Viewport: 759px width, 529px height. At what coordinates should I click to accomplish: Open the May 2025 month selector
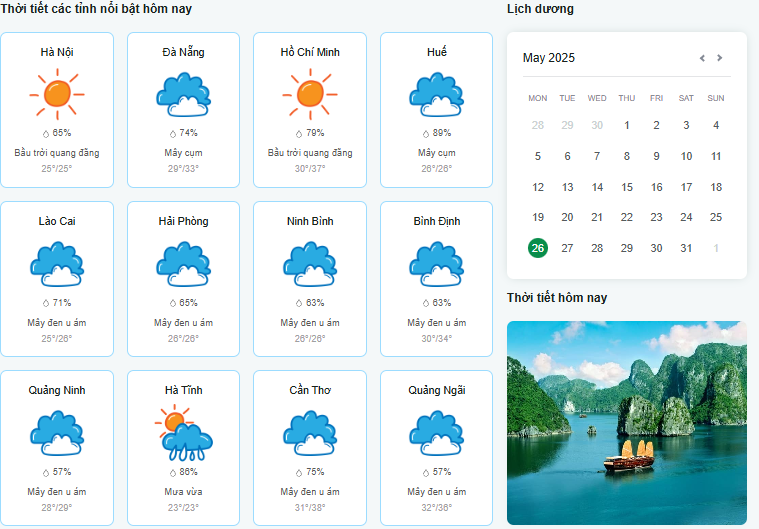click(x=549, y=58)
